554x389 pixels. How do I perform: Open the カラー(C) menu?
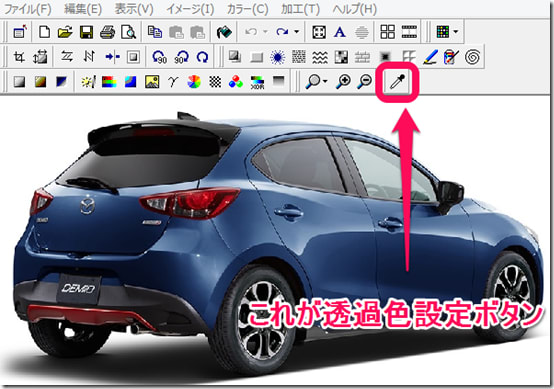[247, 9]
